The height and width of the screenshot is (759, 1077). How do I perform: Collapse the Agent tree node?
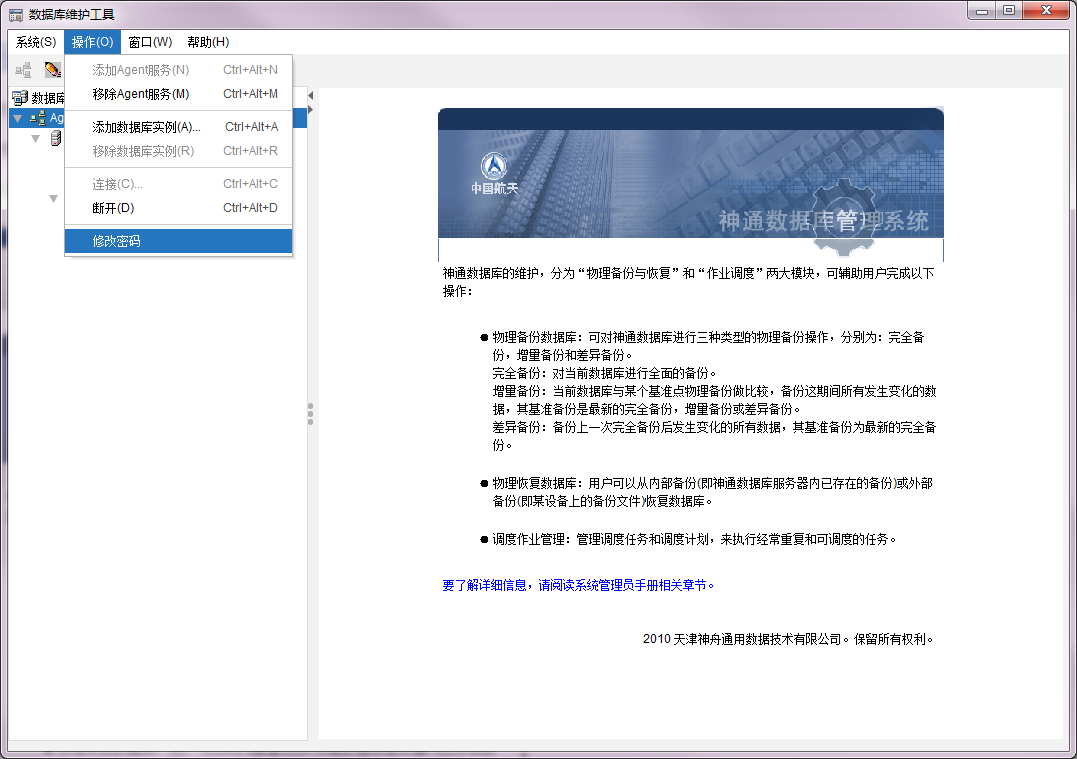17,118
